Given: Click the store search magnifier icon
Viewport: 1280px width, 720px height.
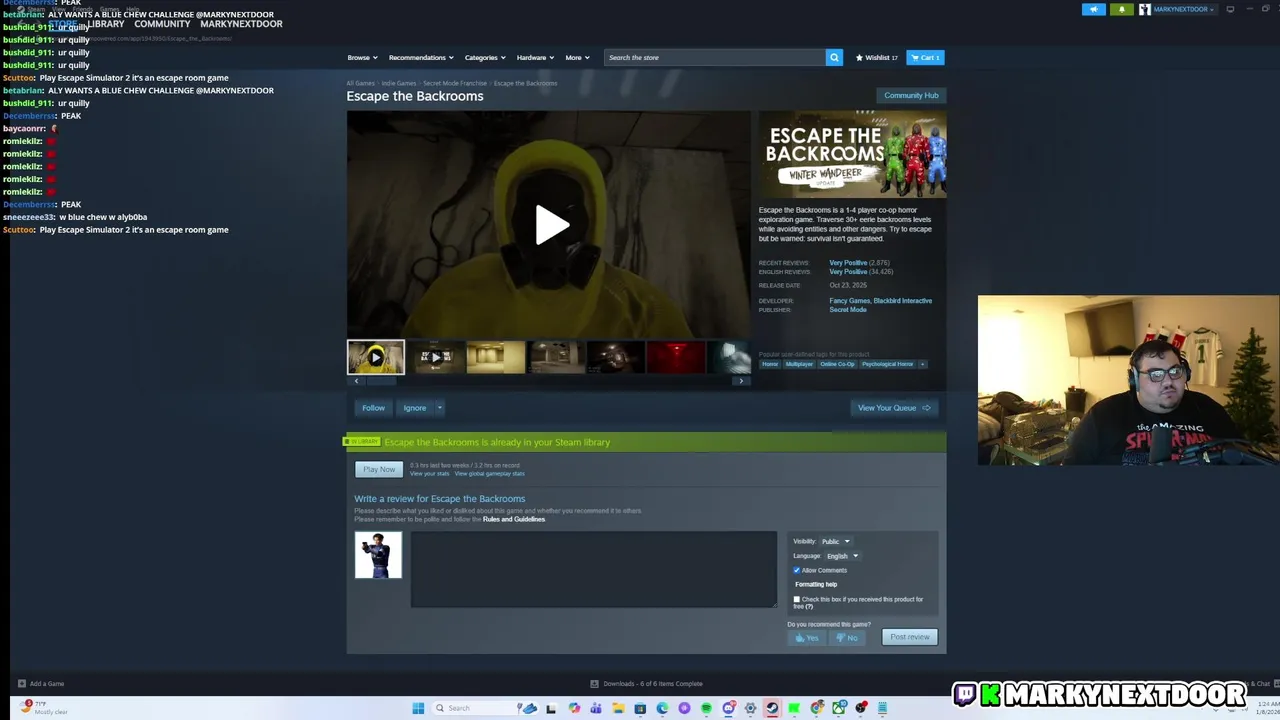Looking at the screenshot, I should [x=834, y=57].
